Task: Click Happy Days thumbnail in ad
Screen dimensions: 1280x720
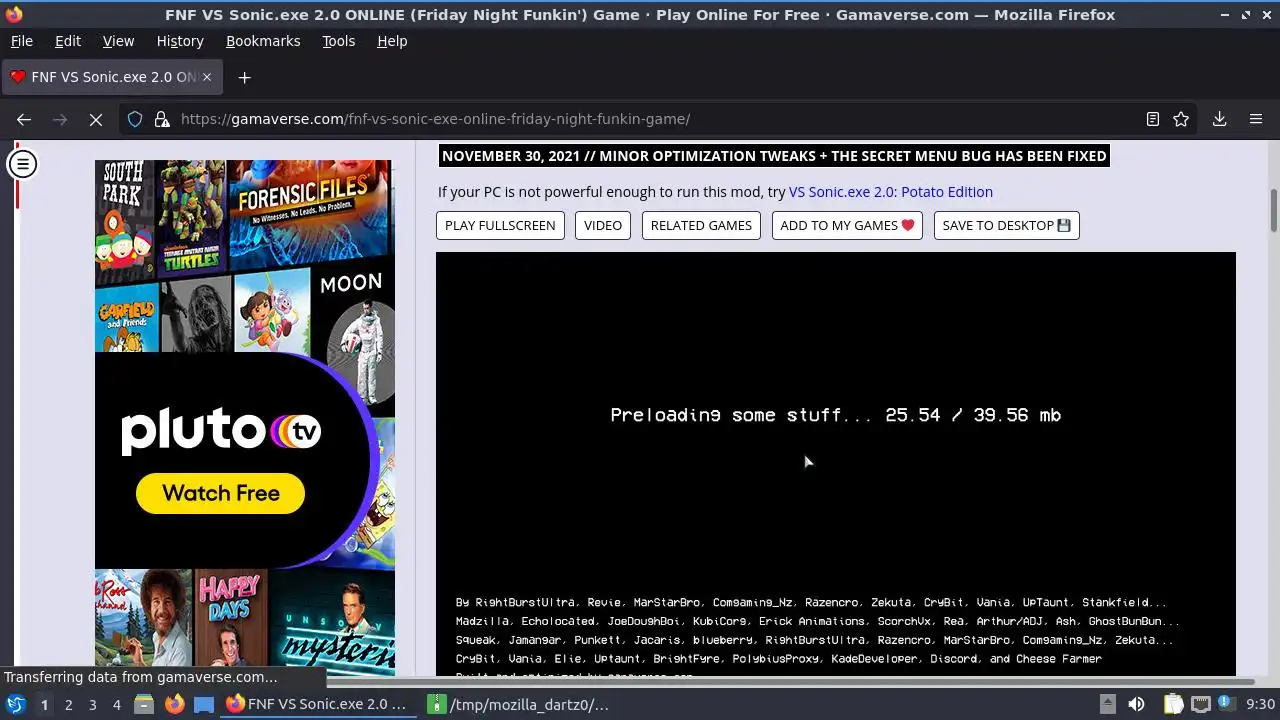Action: pos(231,619)
